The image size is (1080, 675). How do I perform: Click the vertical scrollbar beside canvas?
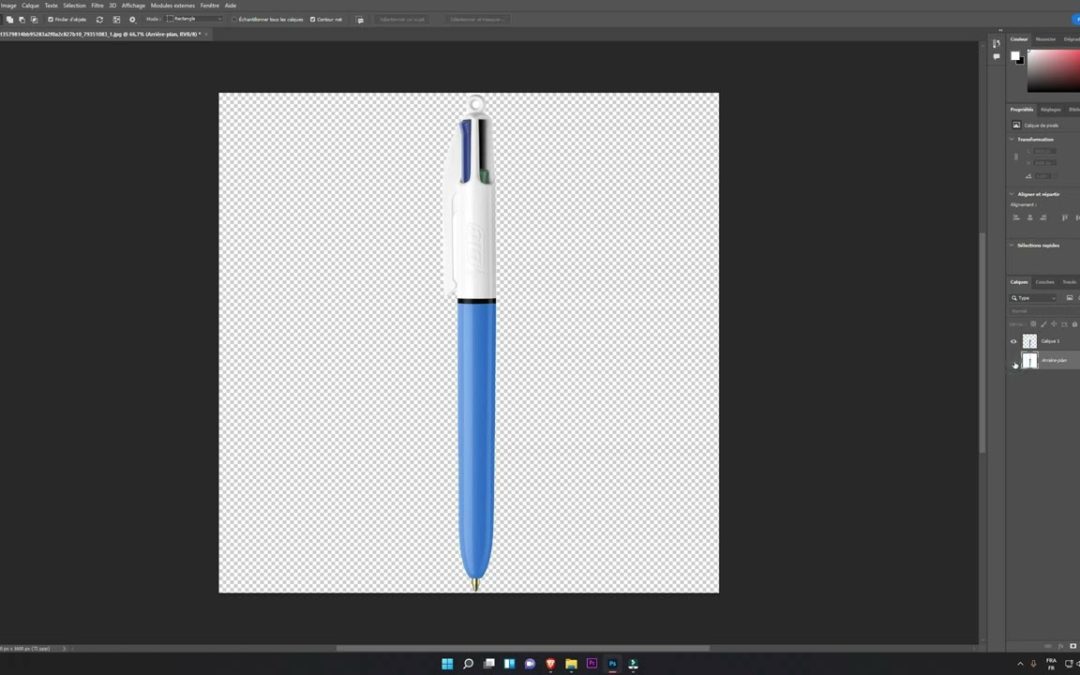(x=983, y=342)
